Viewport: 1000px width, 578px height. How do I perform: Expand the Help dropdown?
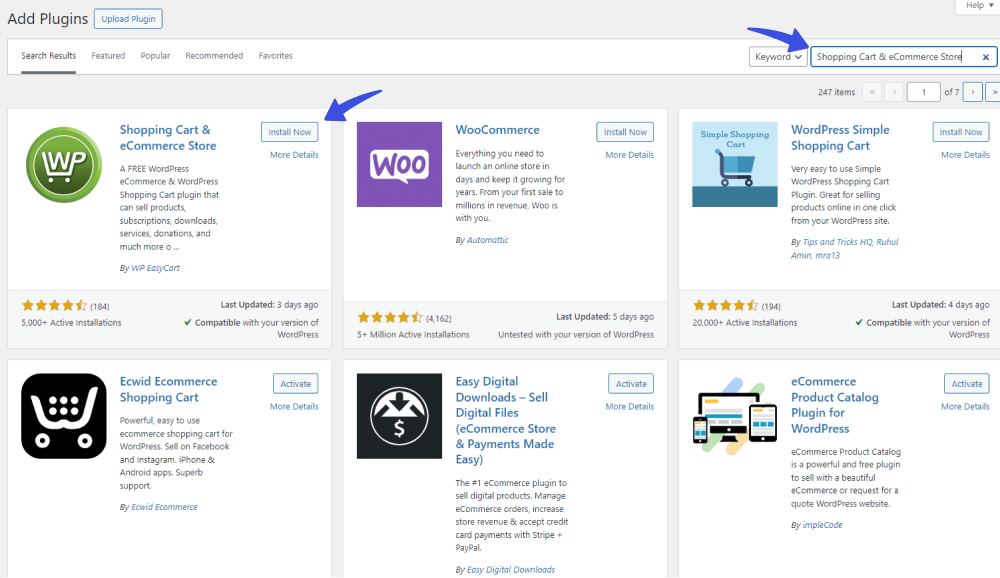coord(979,6)
